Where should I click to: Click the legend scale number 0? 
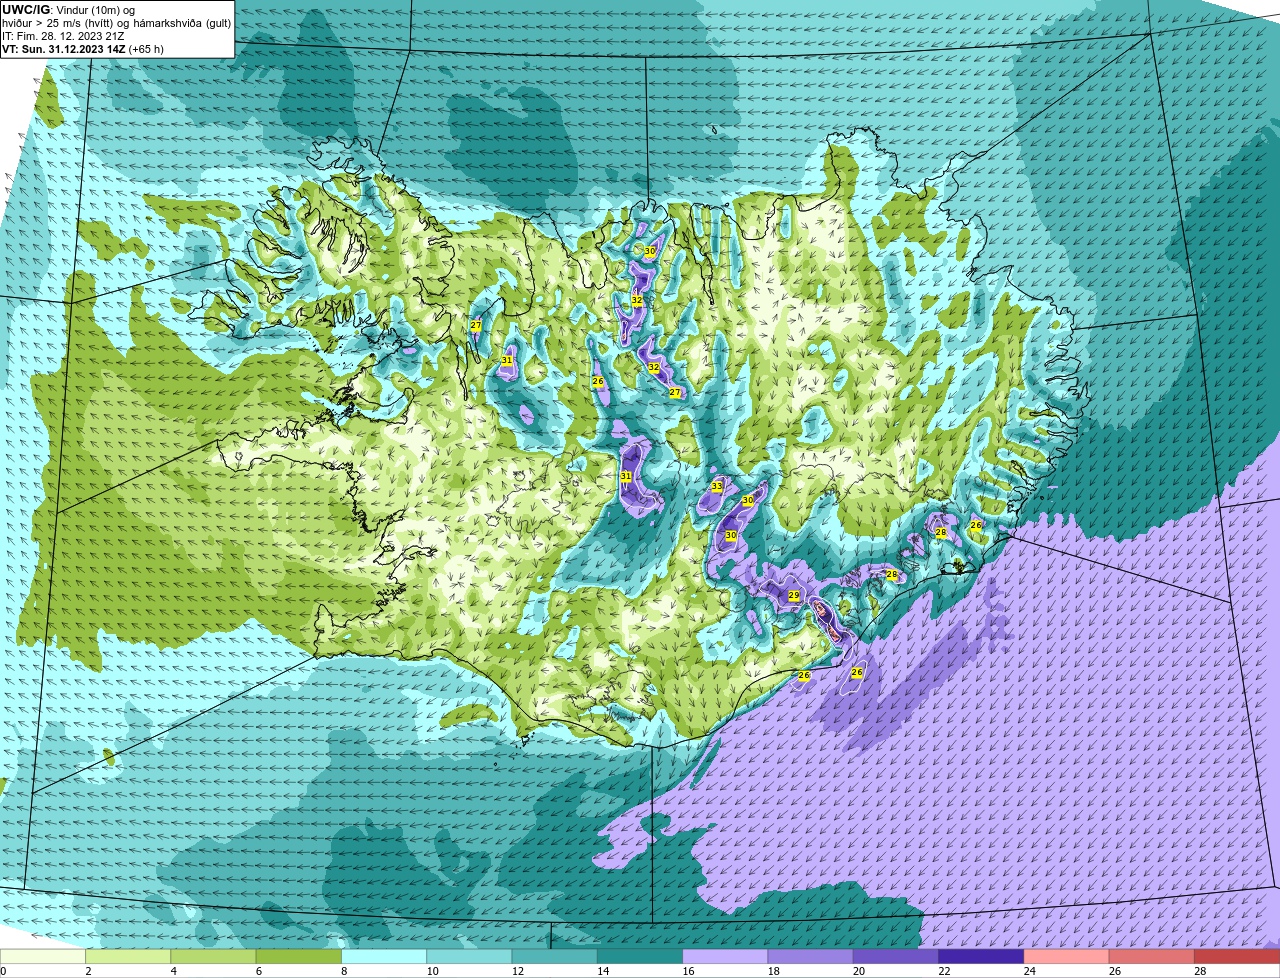[x=3, y=971]
